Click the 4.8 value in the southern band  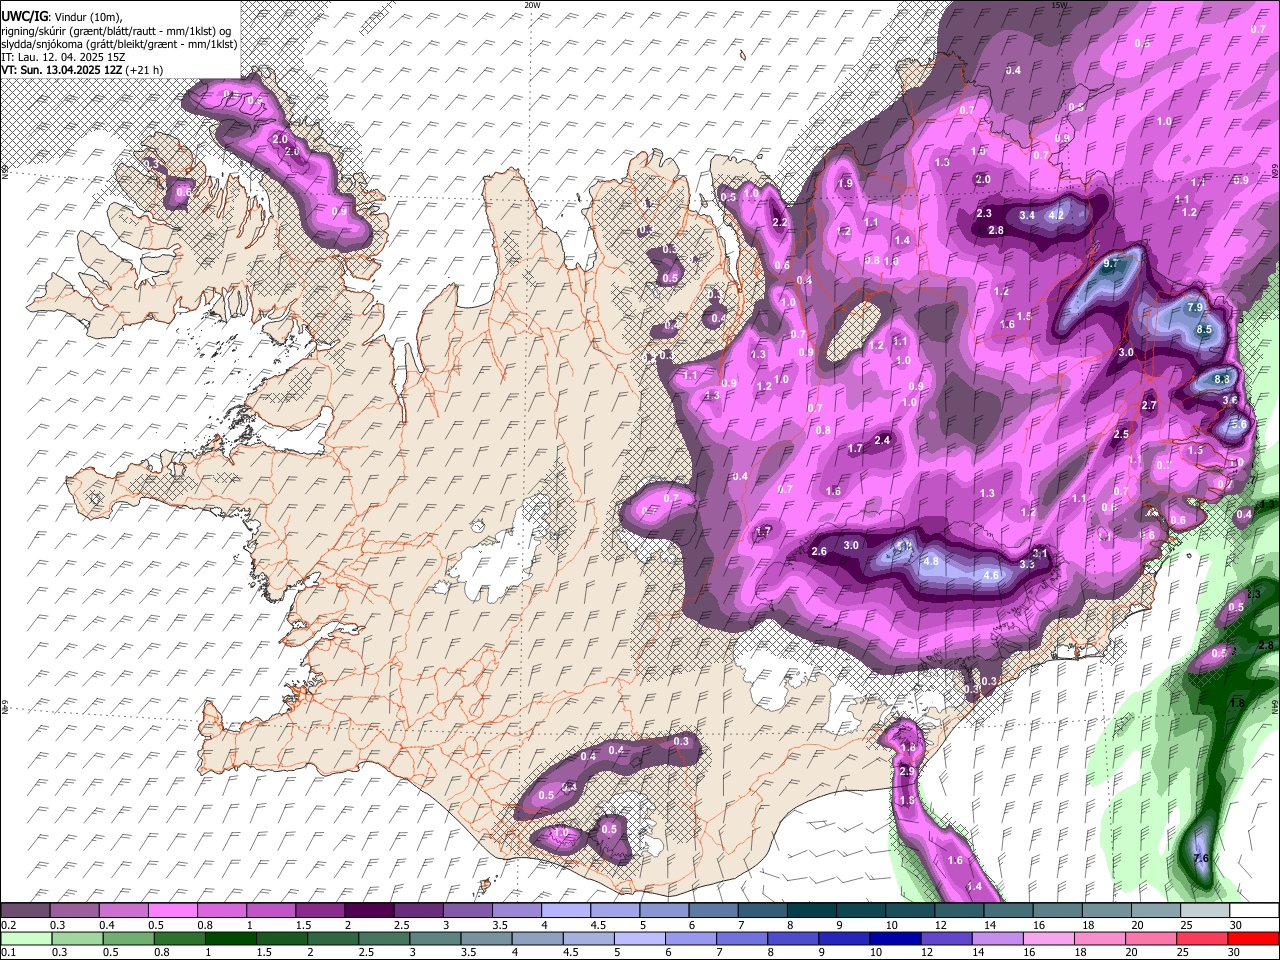tap(931, 562)
